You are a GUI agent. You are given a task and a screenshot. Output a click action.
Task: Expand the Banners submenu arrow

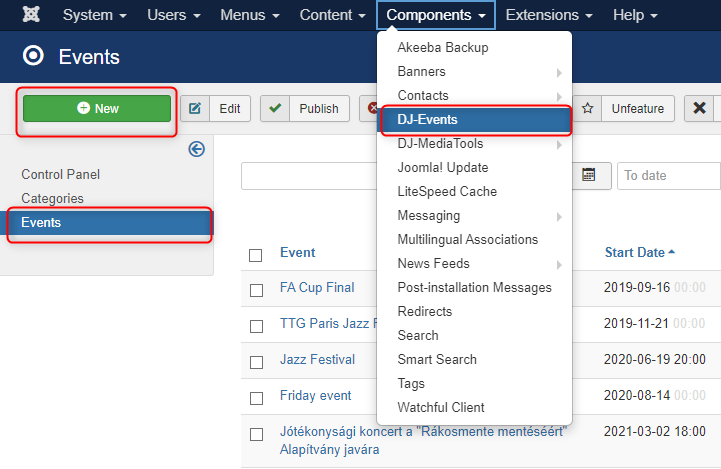coord(559,73)
